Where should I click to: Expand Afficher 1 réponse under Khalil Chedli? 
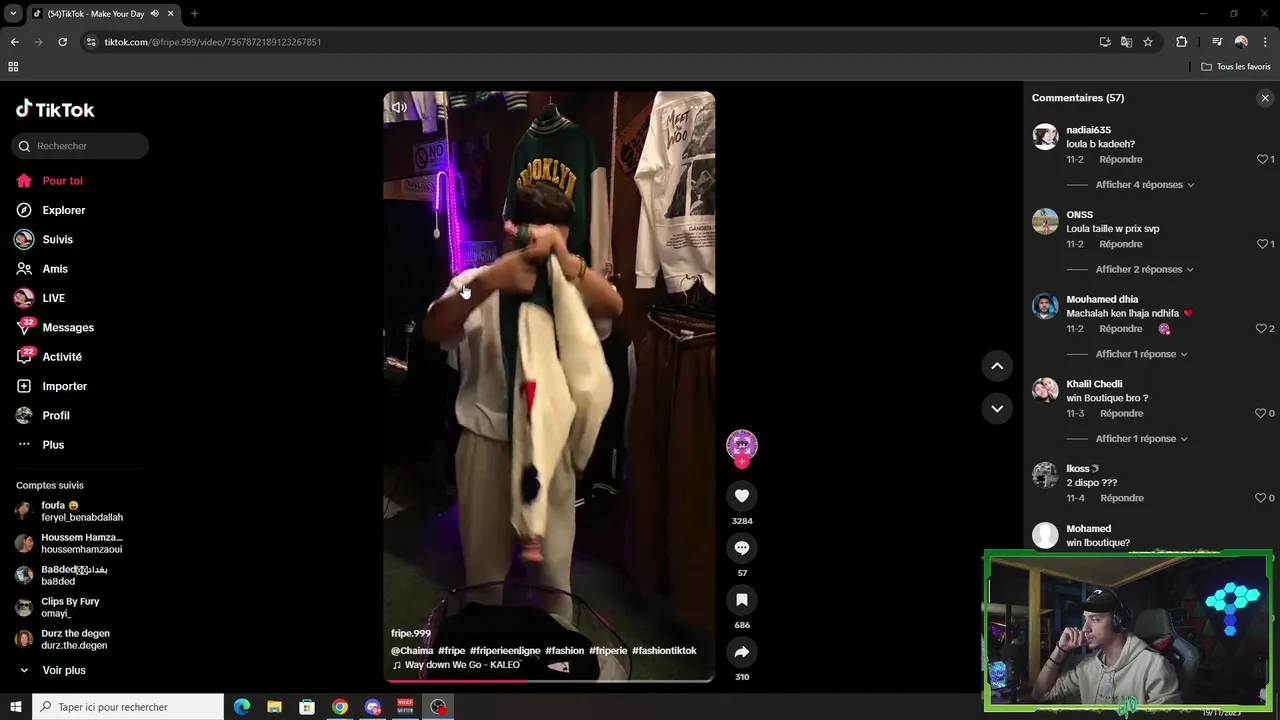tap(1141, 439)
